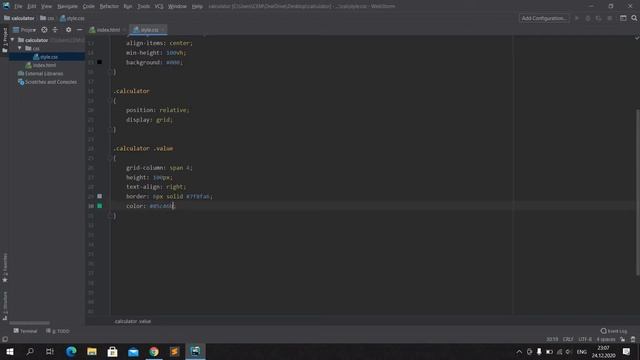Image resolution: width=640 pixels, height=360 pixels.
Task: Click the Run (play) icon in toolbar
Action: click(x=577, y=18)
